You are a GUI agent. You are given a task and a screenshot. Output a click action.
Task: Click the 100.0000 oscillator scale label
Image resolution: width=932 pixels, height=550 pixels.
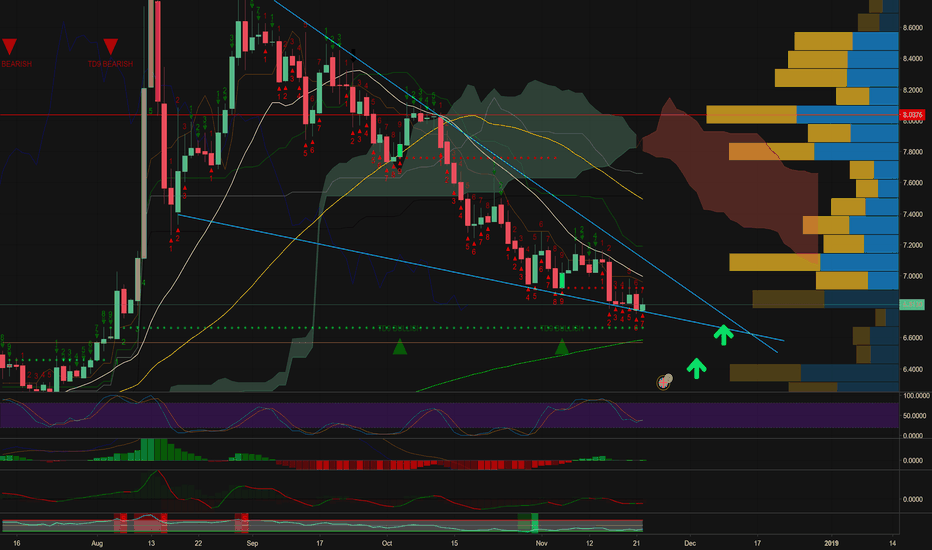click(x=916, y=395)
